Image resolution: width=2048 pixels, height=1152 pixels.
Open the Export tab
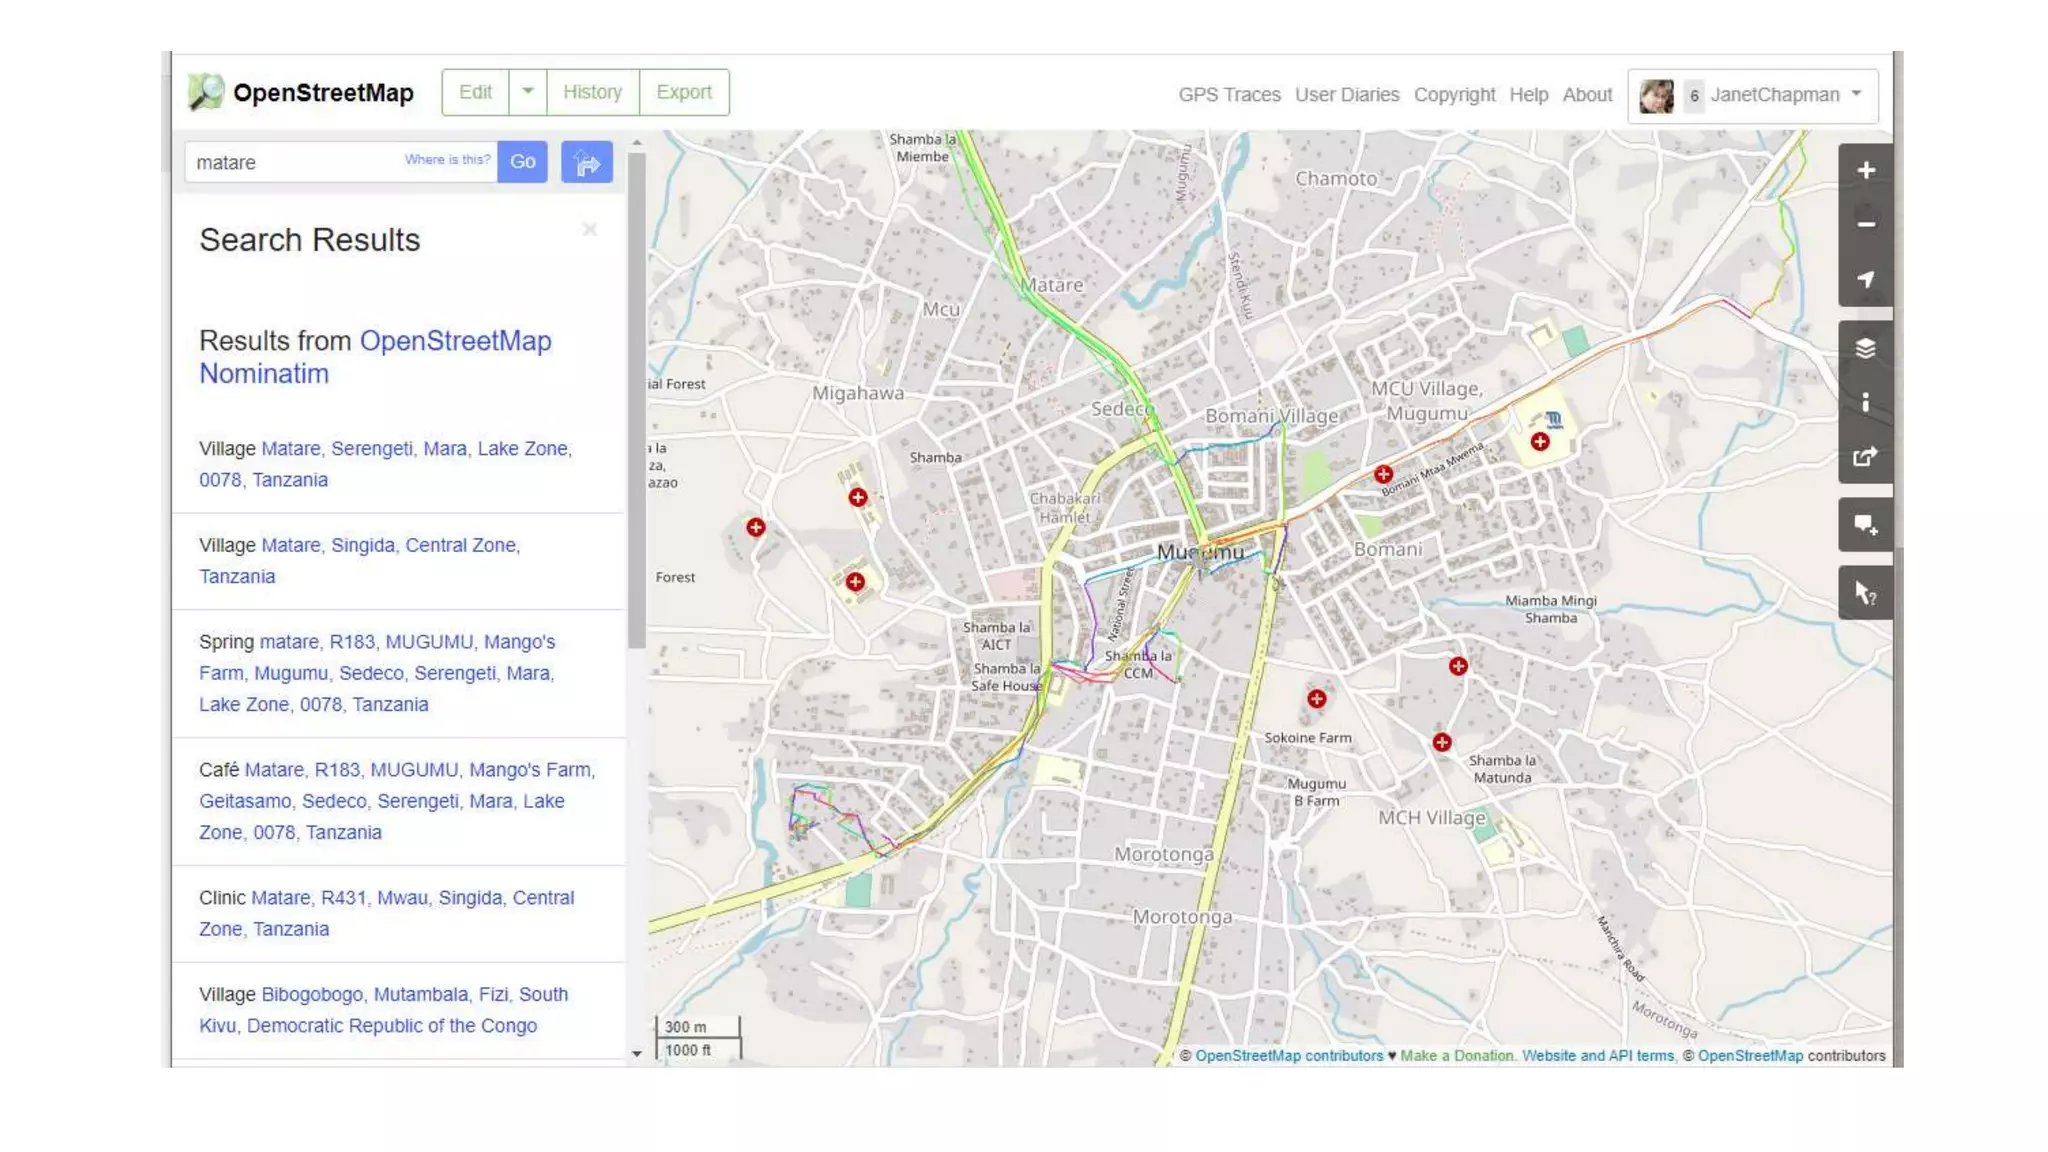pos(684,92)
